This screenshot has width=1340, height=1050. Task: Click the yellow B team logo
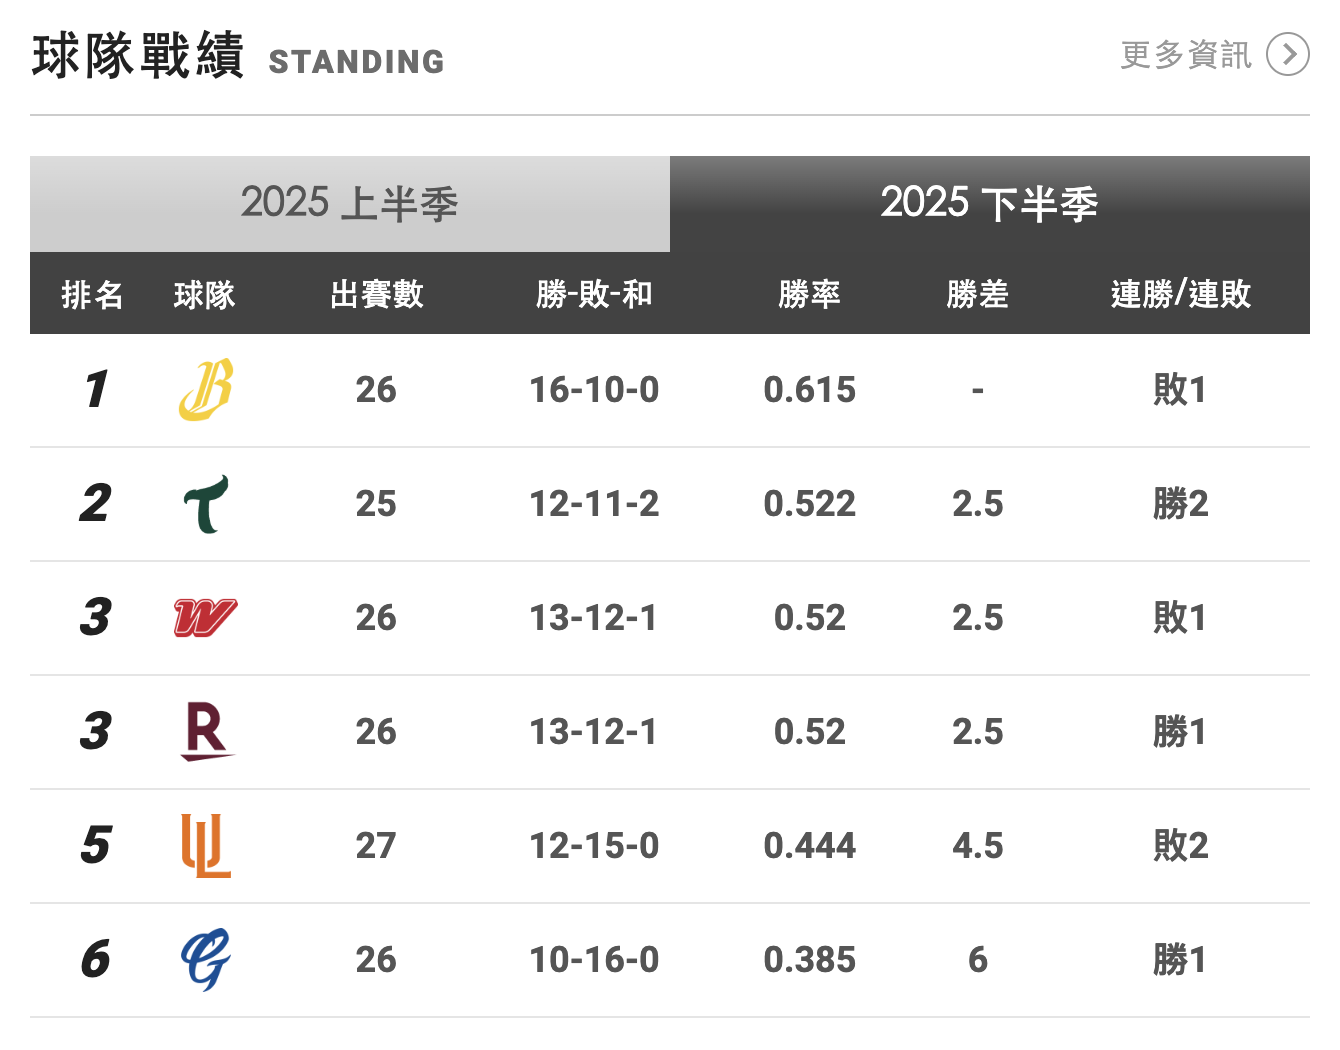click(x=206, y=389)
